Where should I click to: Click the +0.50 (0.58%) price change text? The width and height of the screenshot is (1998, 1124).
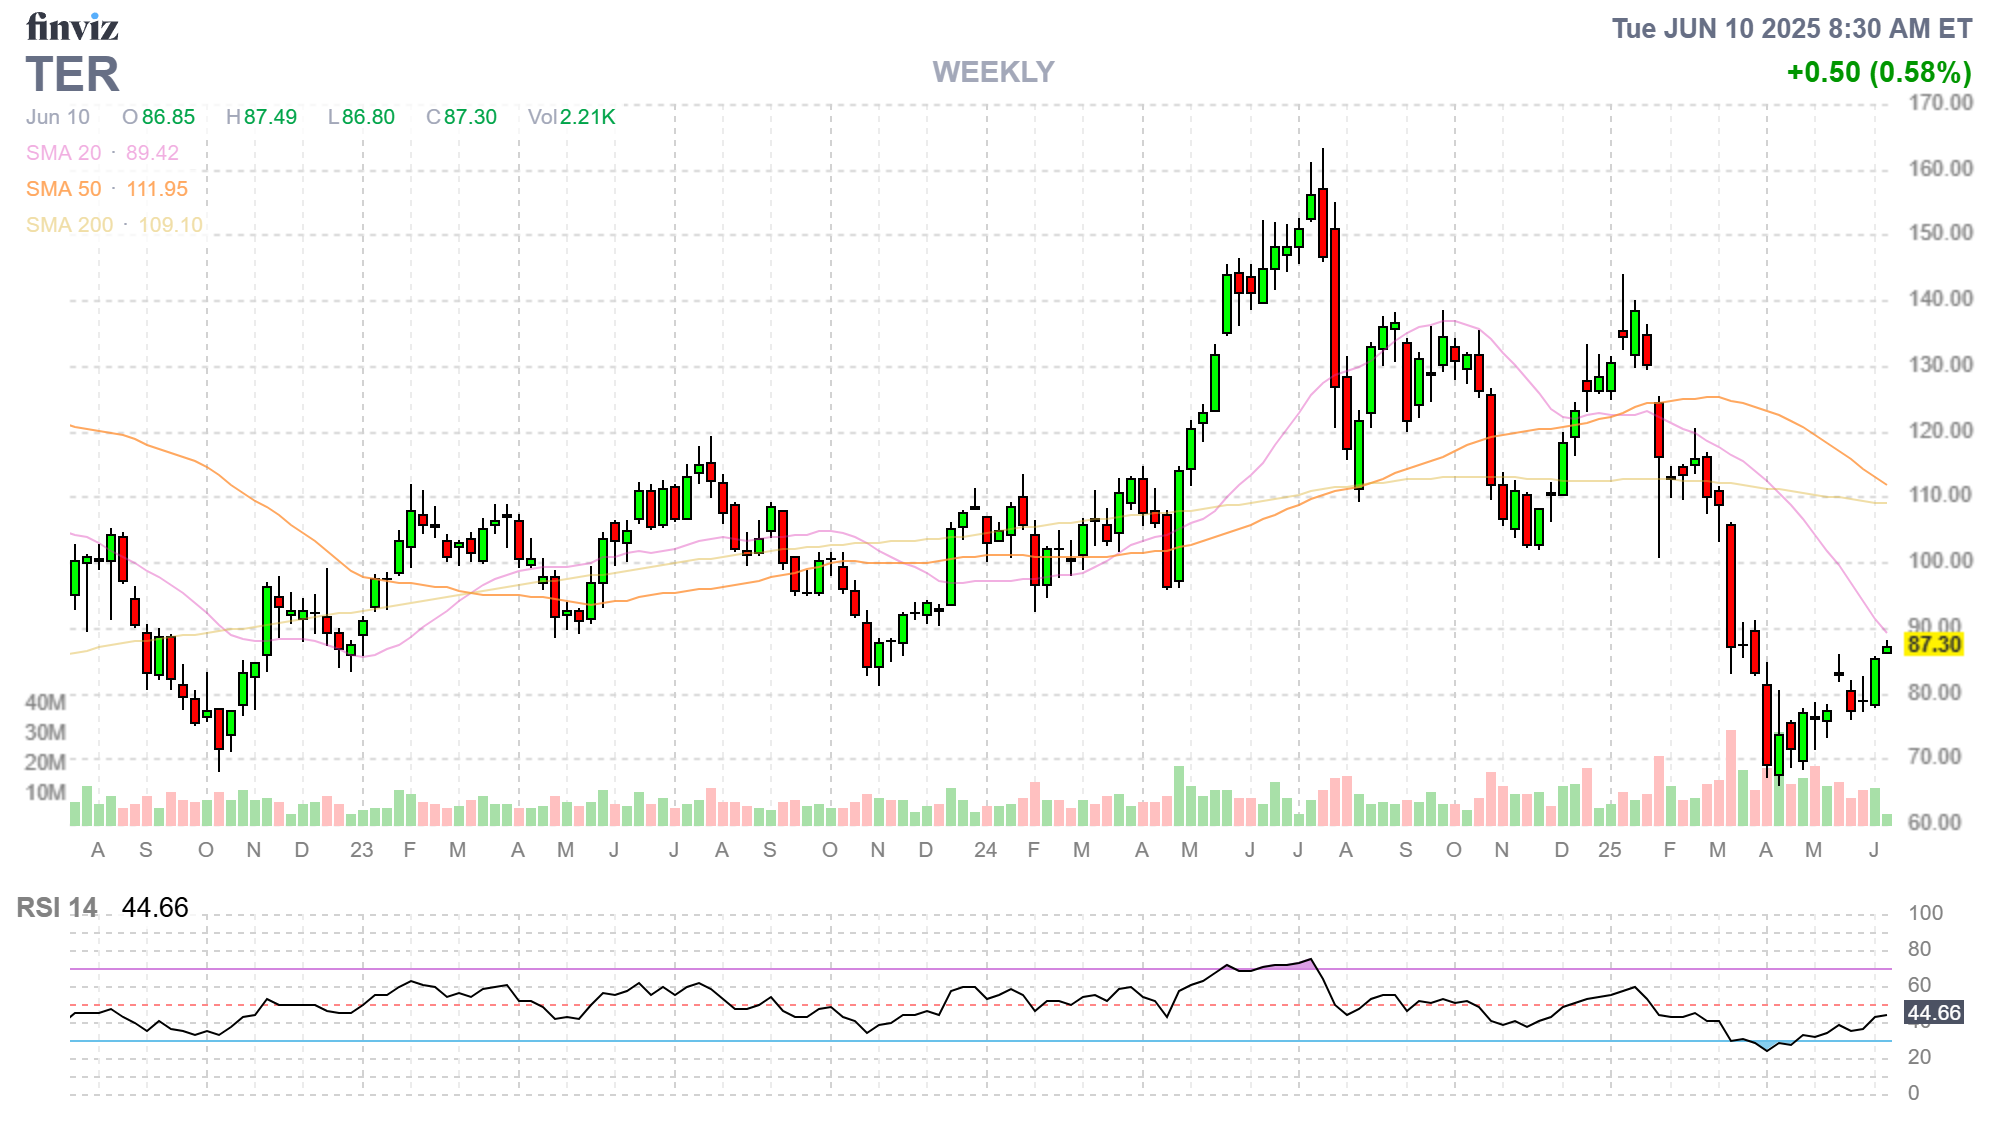point(1878,72)
